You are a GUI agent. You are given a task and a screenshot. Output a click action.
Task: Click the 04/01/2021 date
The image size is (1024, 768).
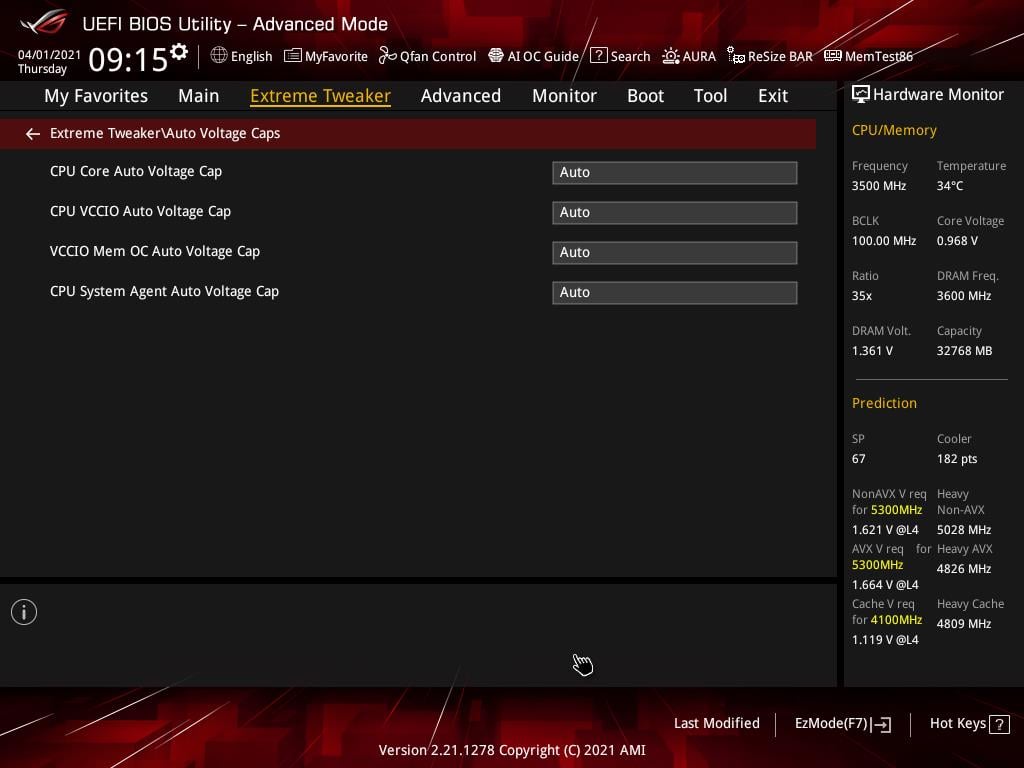pos(49,55)
